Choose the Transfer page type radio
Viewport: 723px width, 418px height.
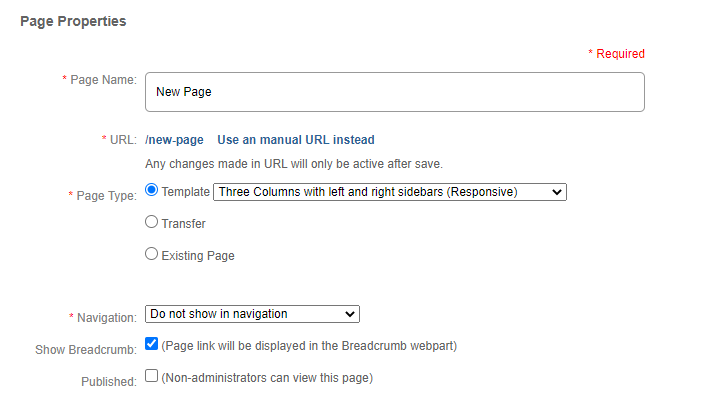(x=151, y=222)
